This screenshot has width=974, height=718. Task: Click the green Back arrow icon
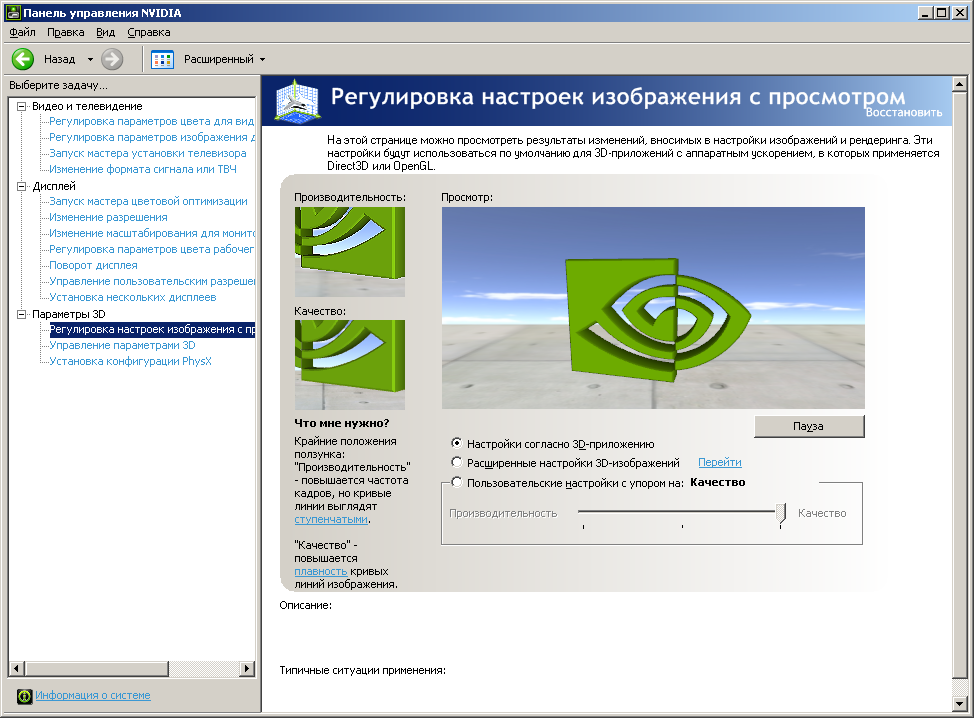pos(23,59)
